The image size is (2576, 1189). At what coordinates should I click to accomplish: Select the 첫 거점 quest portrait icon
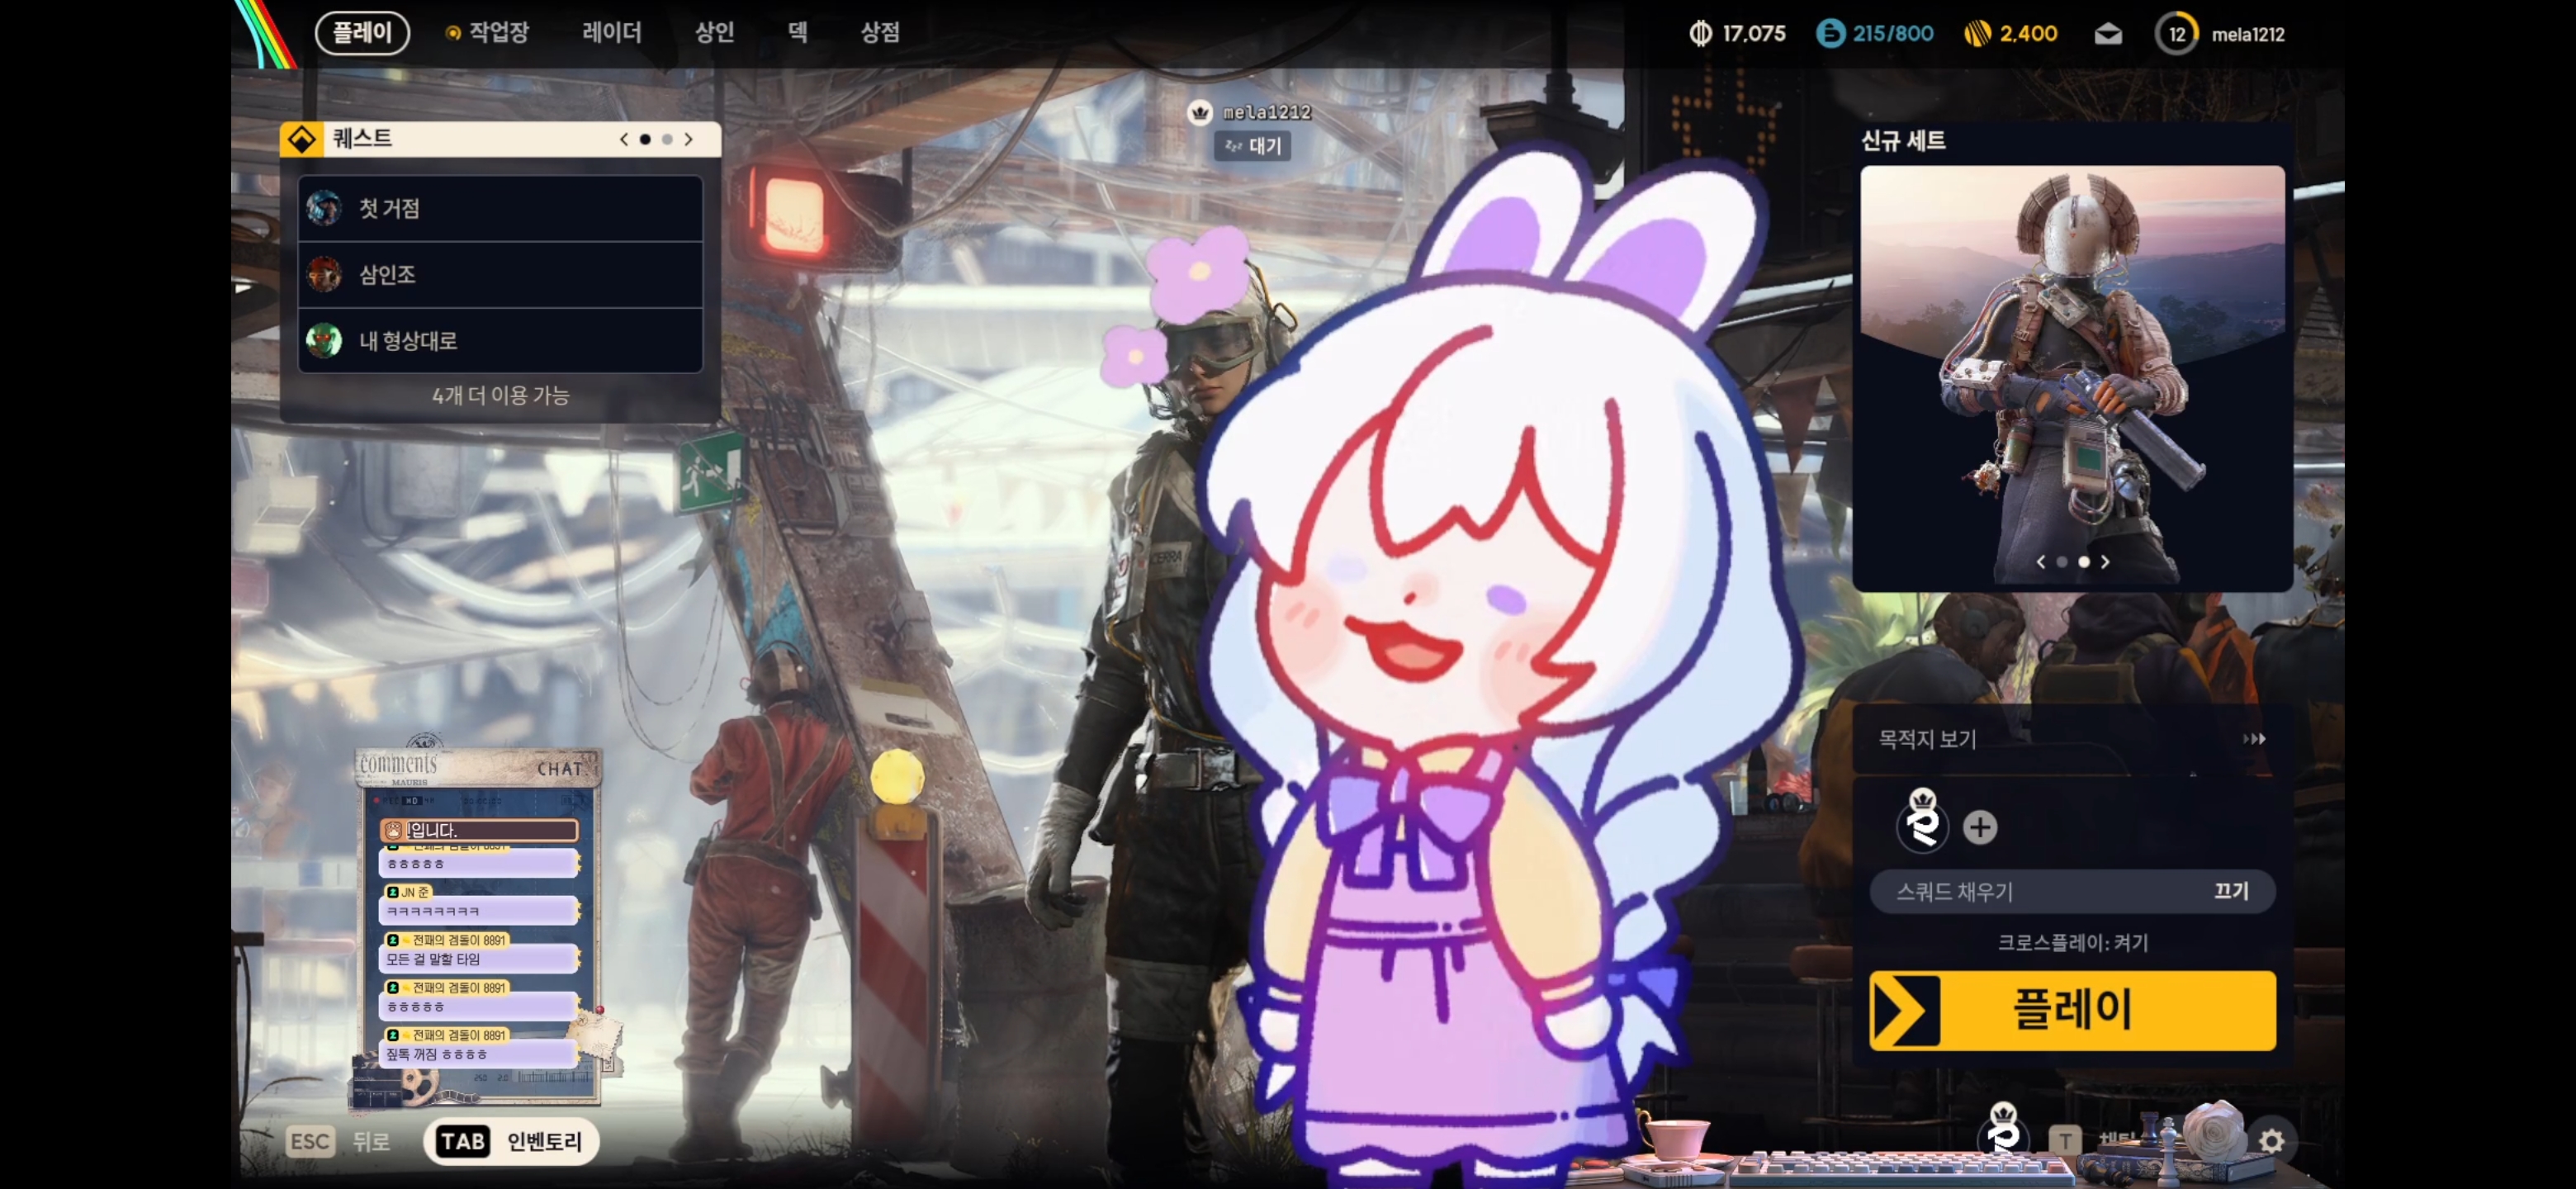point(324,208)
